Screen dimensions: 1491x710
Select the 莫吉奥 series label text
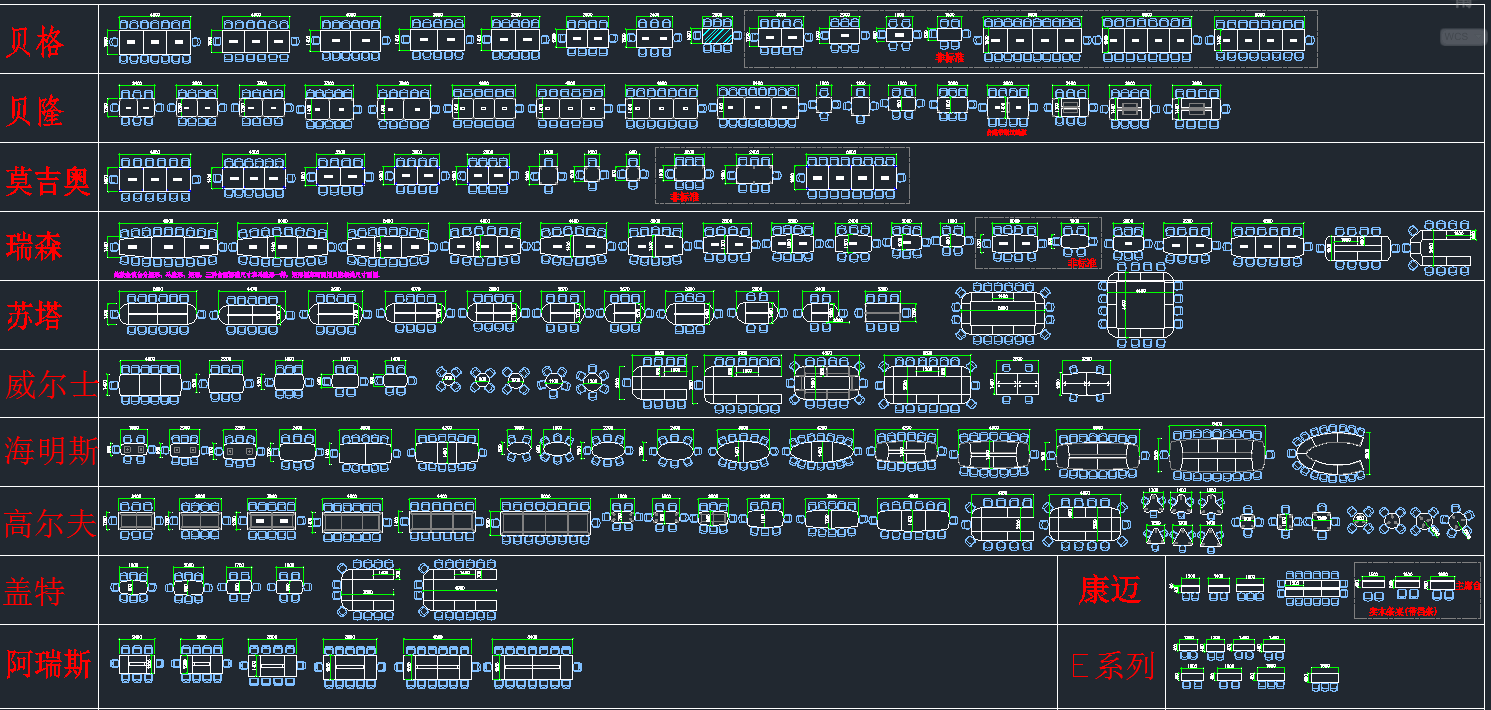click(x=48, y=180)
